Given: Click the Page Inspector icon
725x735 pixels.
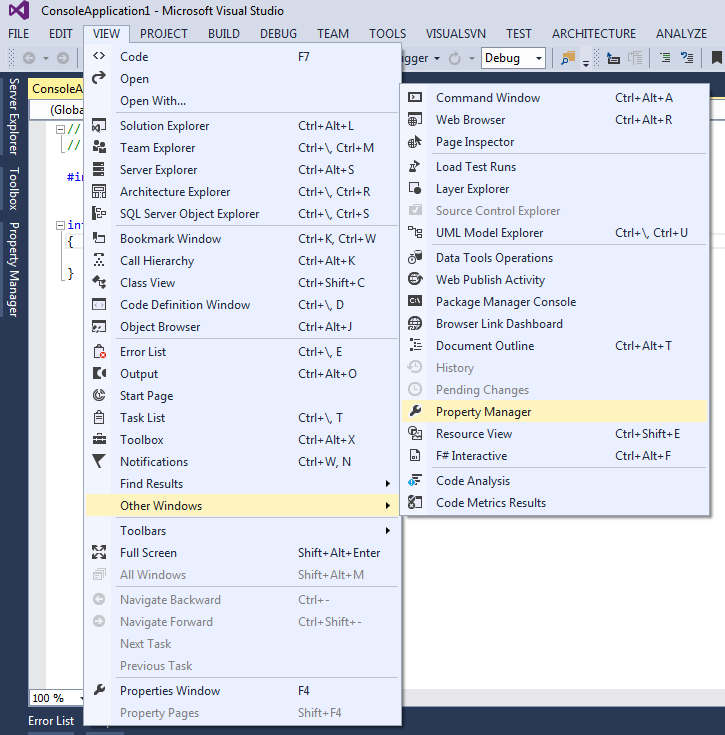Looking at the screenshot, I should click(415, 142).
